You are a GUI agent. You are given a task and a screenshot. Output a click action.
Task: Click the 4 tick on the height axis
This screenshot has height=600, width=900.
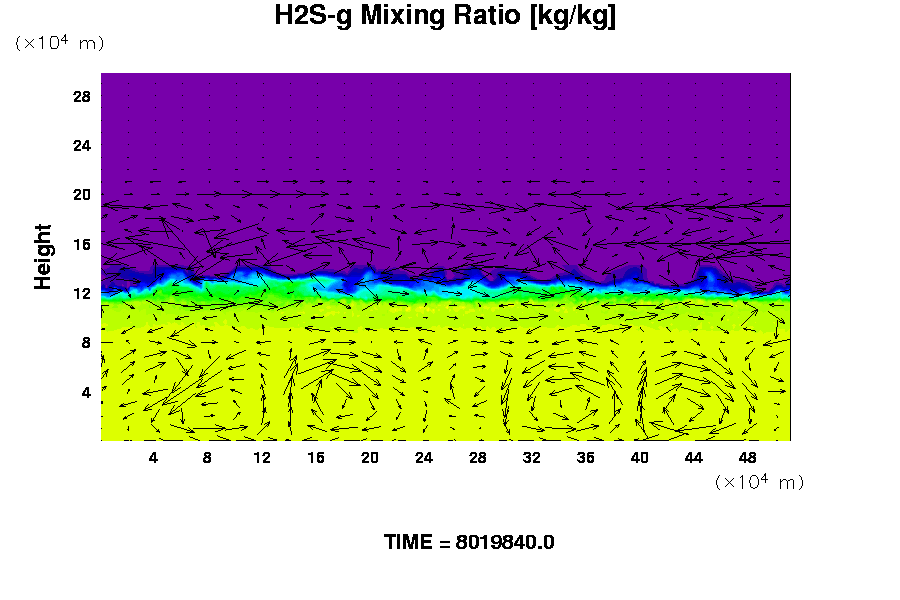86,392
